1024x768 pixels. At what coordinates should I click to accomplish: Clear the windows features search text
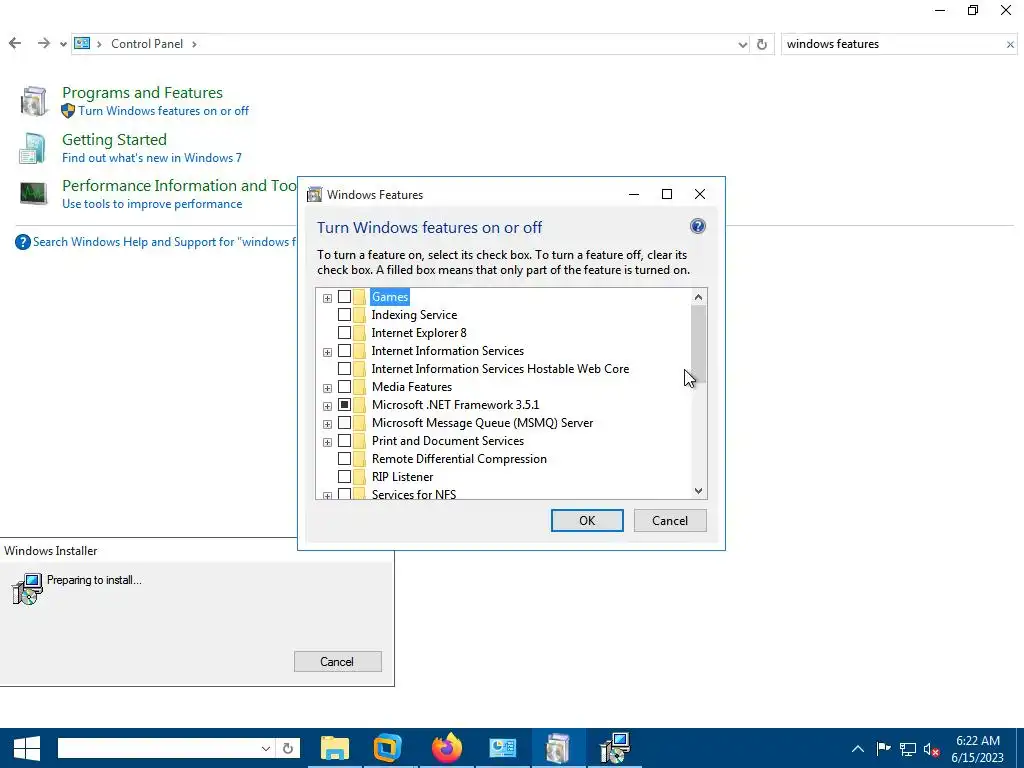tap(1010, 44)
